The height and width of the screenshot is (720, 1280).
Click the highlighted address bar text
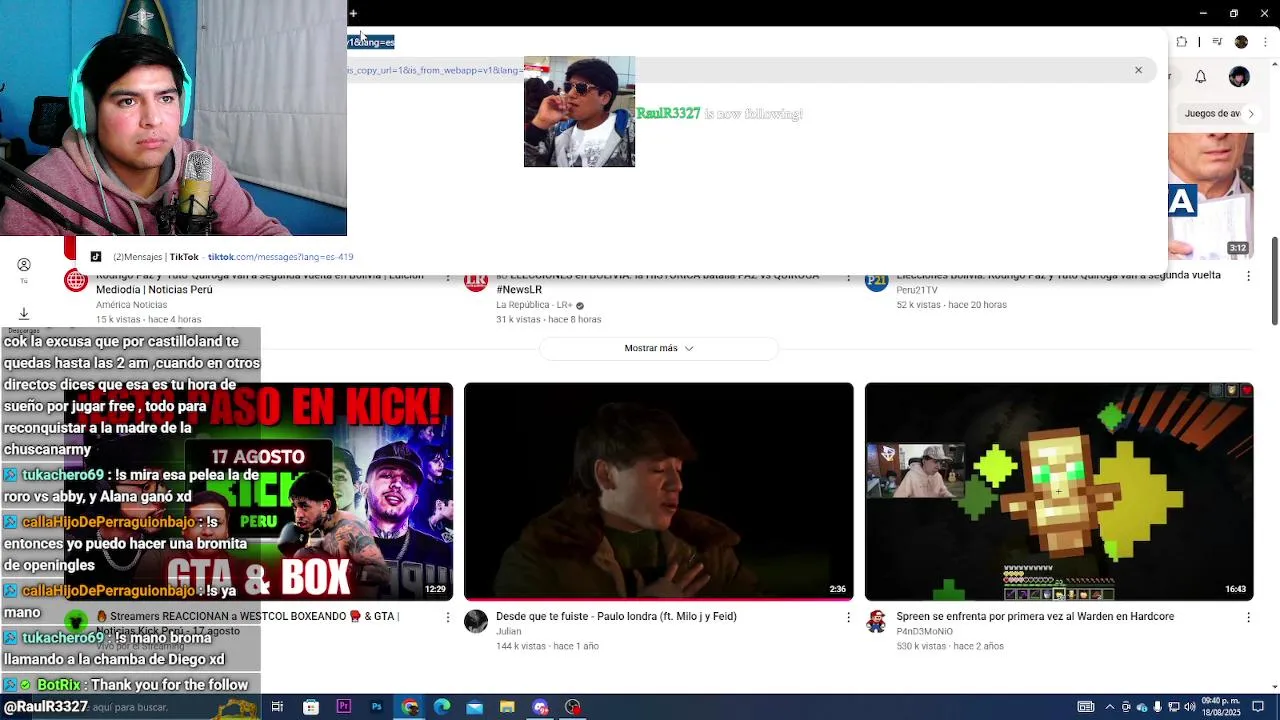tap(371, 42)
